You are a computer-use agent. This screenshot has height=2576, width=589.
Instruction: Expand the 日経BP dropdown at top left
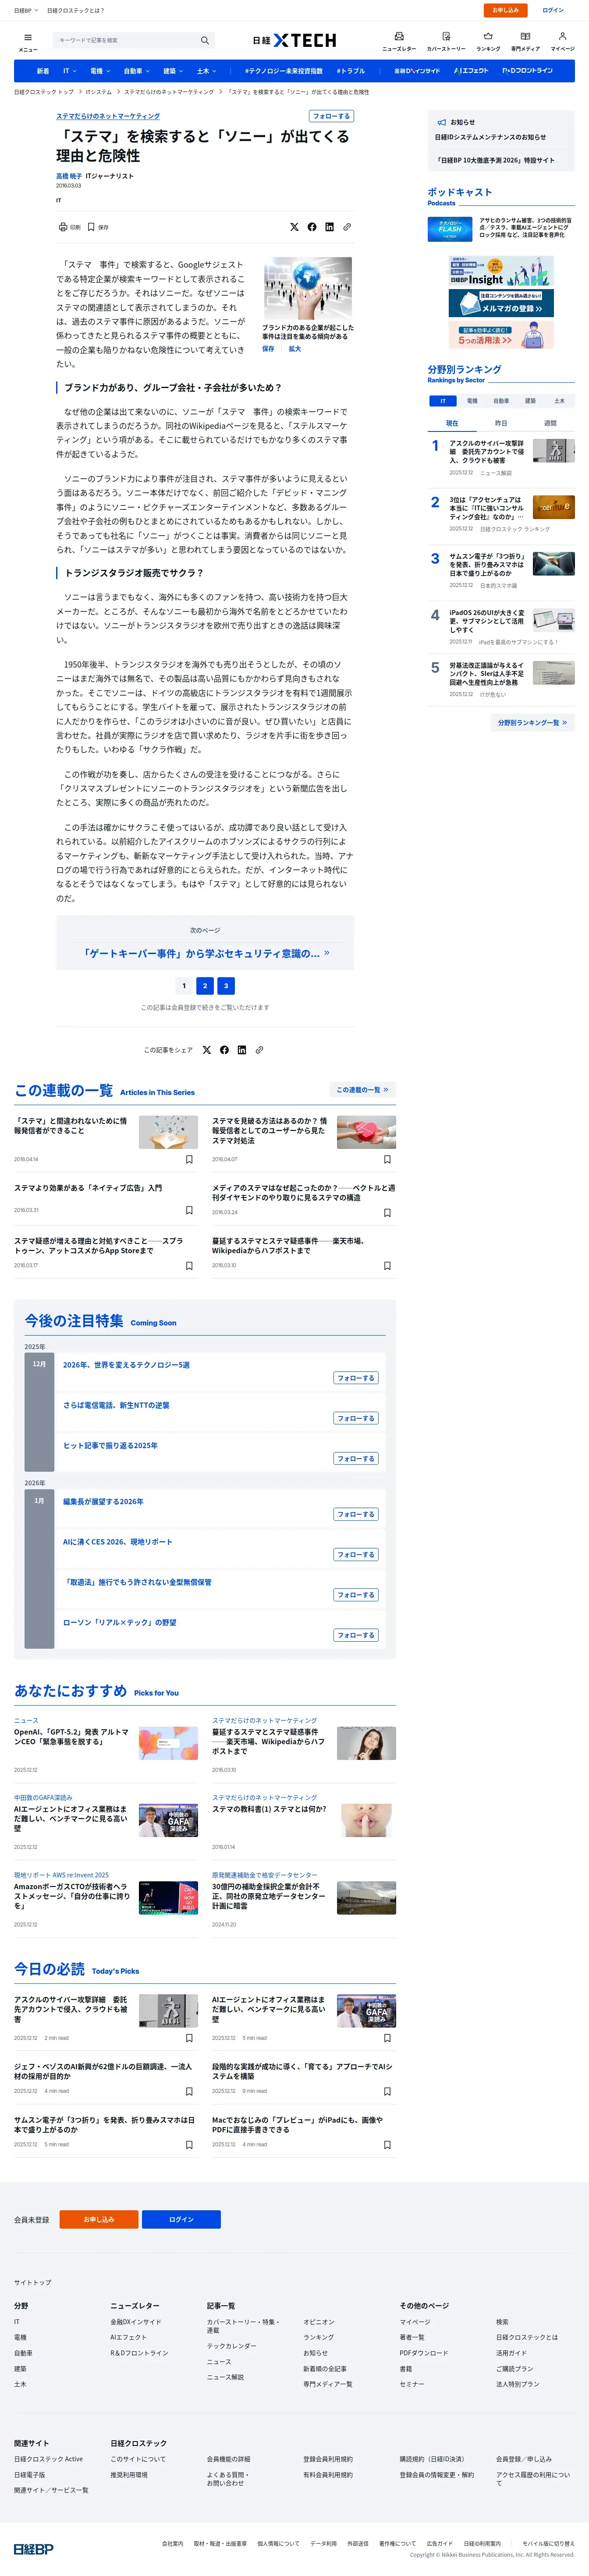point(25,10)
